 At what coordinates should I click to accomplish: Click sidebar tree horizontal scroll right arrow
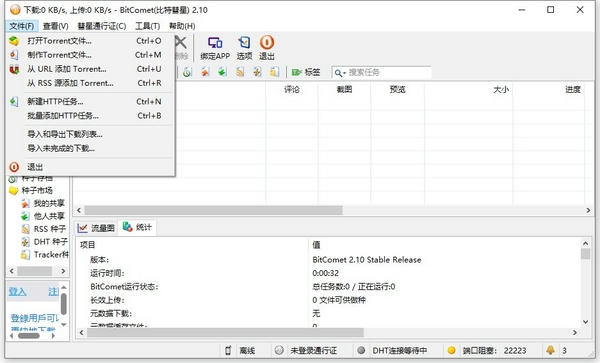click(x=63, y=271)
